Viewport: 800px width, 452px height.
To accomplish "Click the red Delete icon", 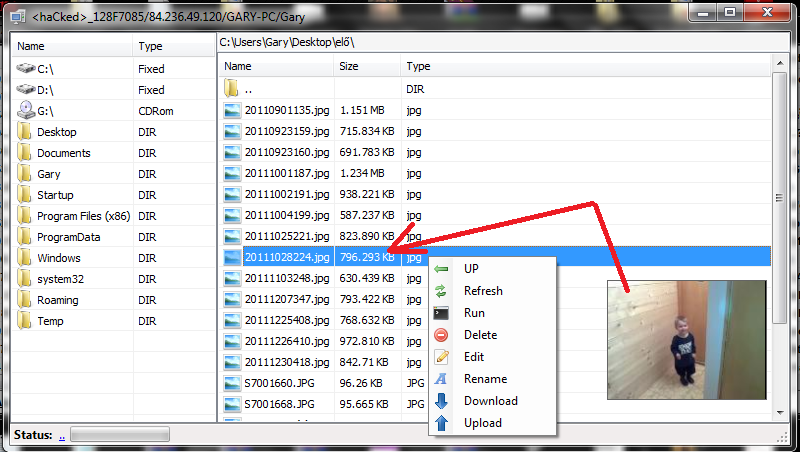I will pos(441,335).
